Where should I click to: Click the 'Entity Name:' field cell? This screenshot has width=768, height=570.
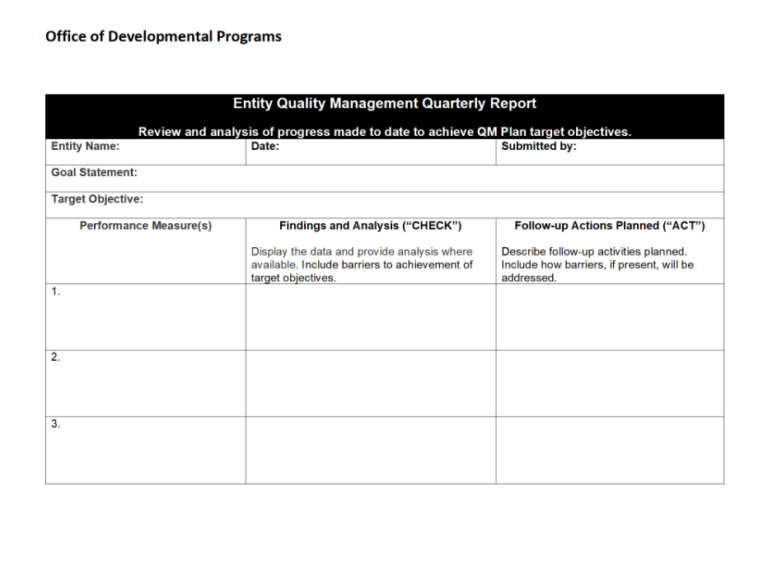145,152
